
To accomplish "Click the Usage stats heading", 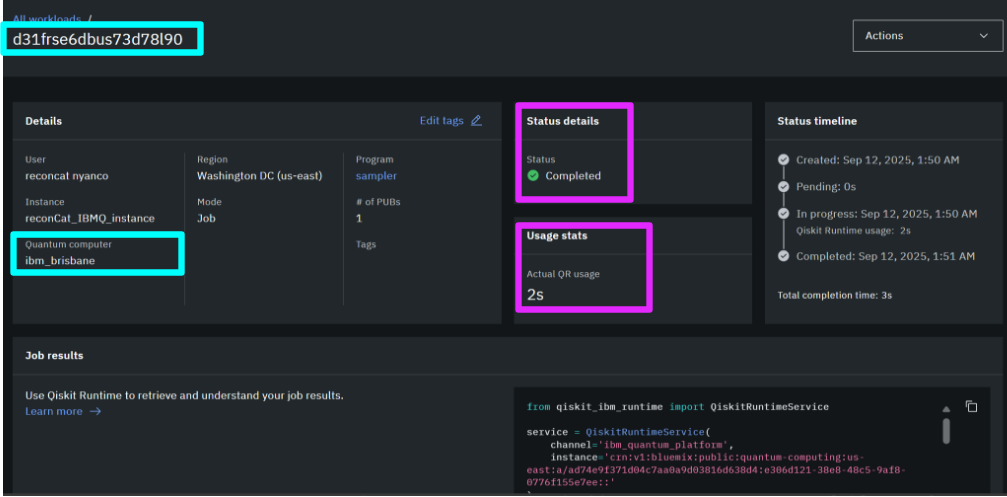I will click(557, 236).
